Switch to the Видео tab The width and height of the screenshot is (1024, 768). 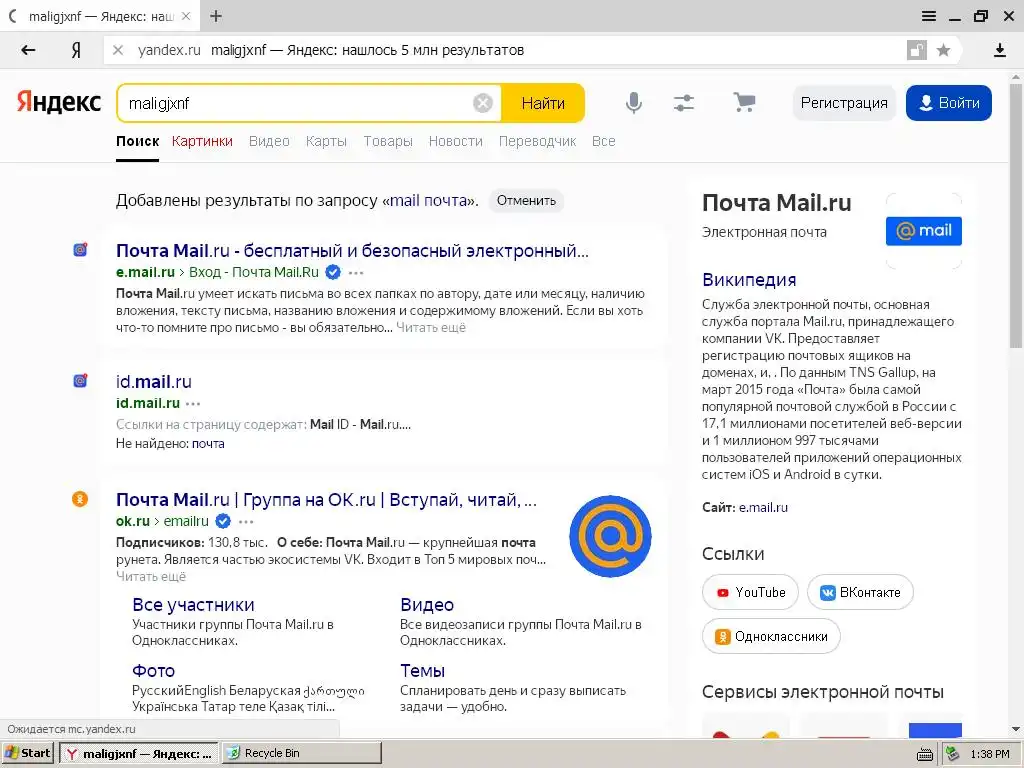coord(269,141)
